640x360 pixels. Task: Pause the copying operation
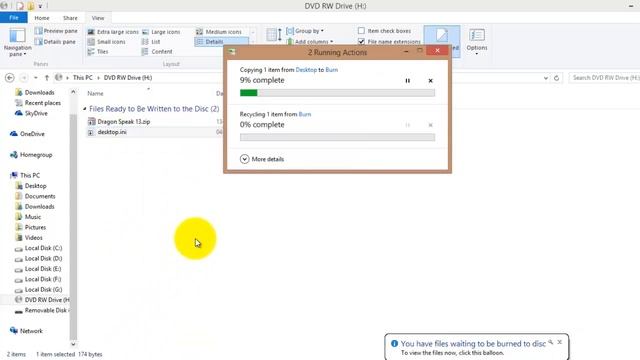click(407, 81)
